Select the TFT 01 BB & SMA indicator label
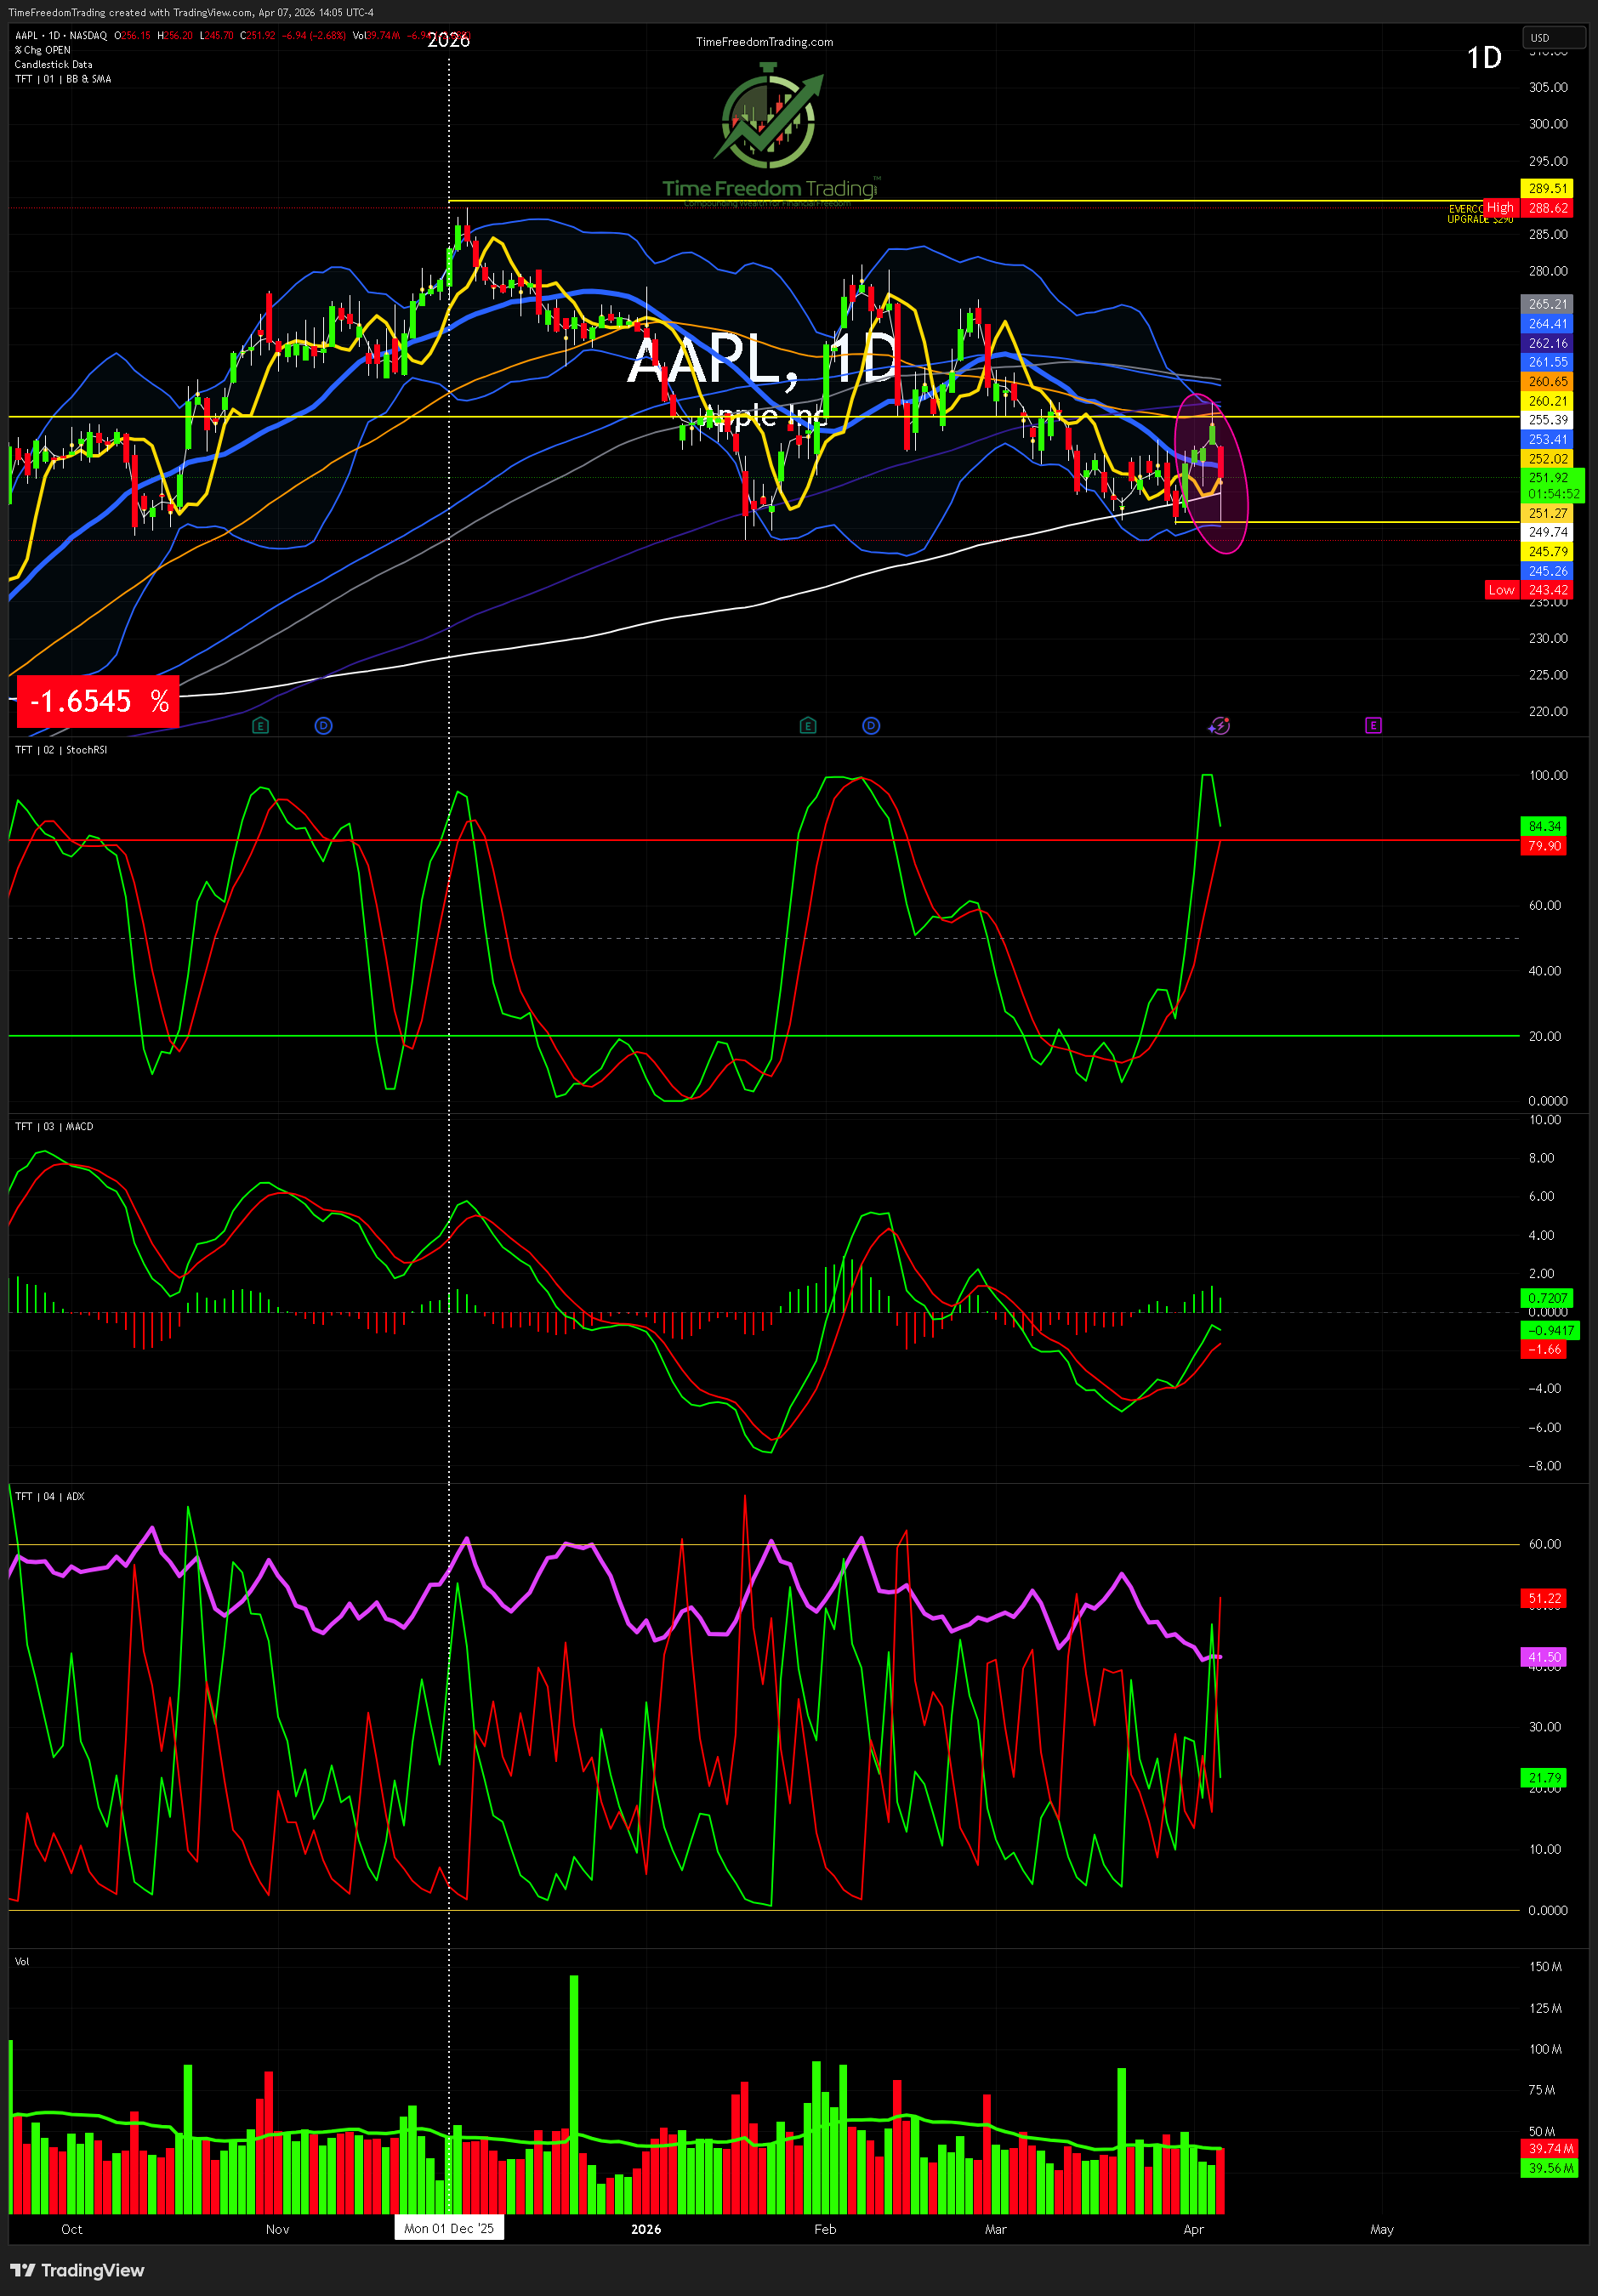The height and width of the screenshot is (2296, 1598). click(x=63, y=79)
